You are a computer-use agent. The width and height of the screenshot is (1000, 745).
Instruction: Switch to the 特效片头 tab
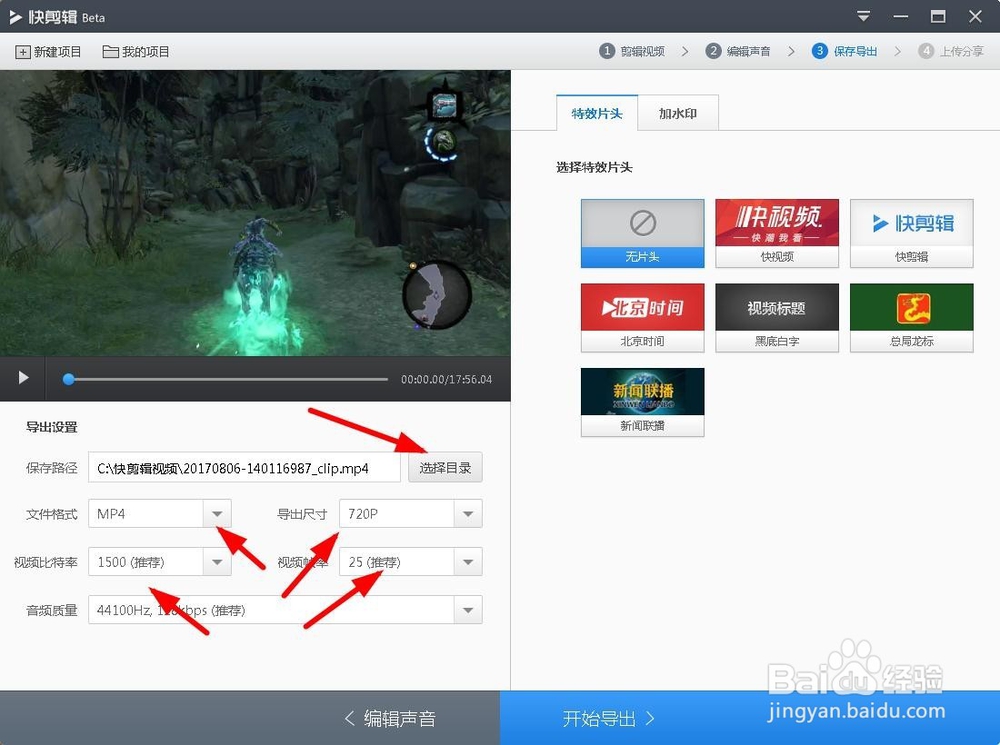tap(597, 113)
